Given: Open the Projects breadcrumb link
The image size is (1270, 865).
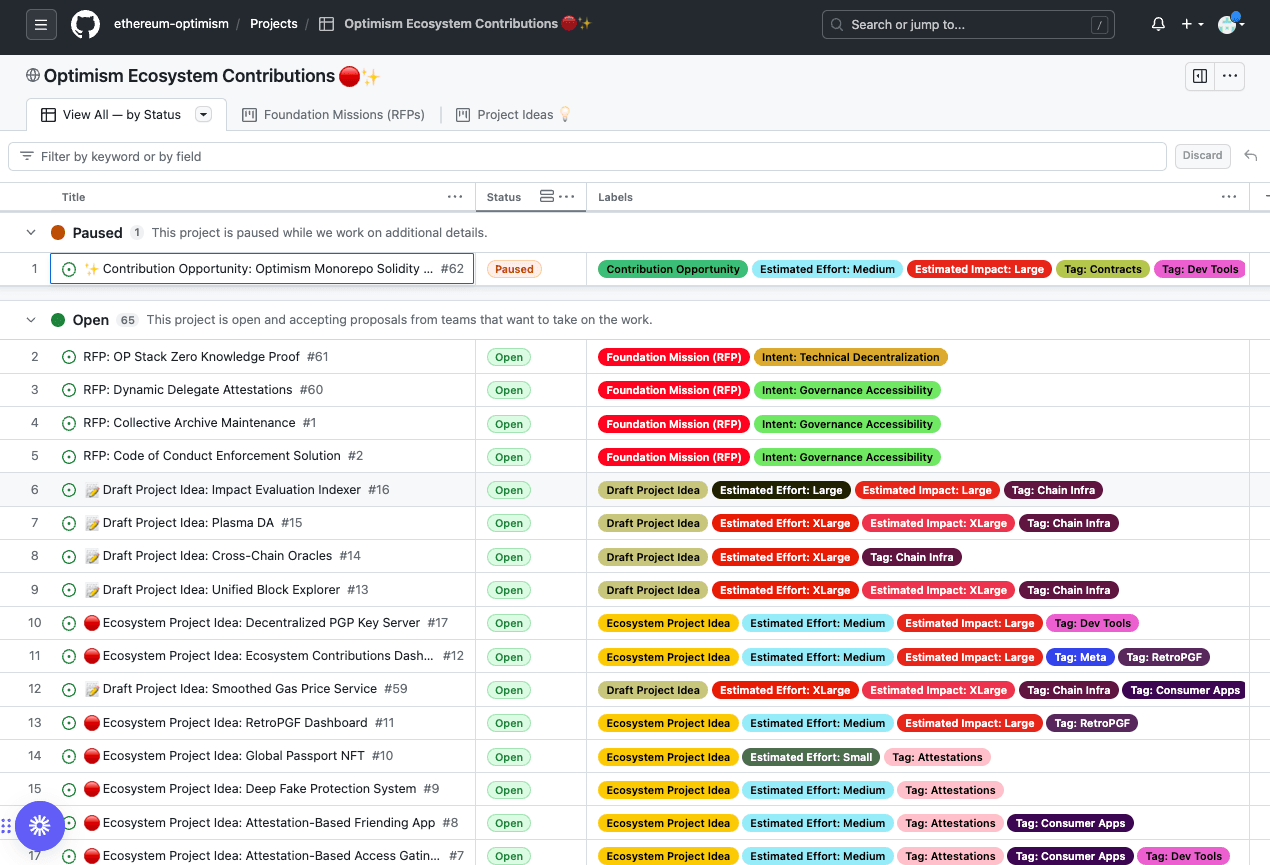Looking at the screenshot, I should (274, 24).
